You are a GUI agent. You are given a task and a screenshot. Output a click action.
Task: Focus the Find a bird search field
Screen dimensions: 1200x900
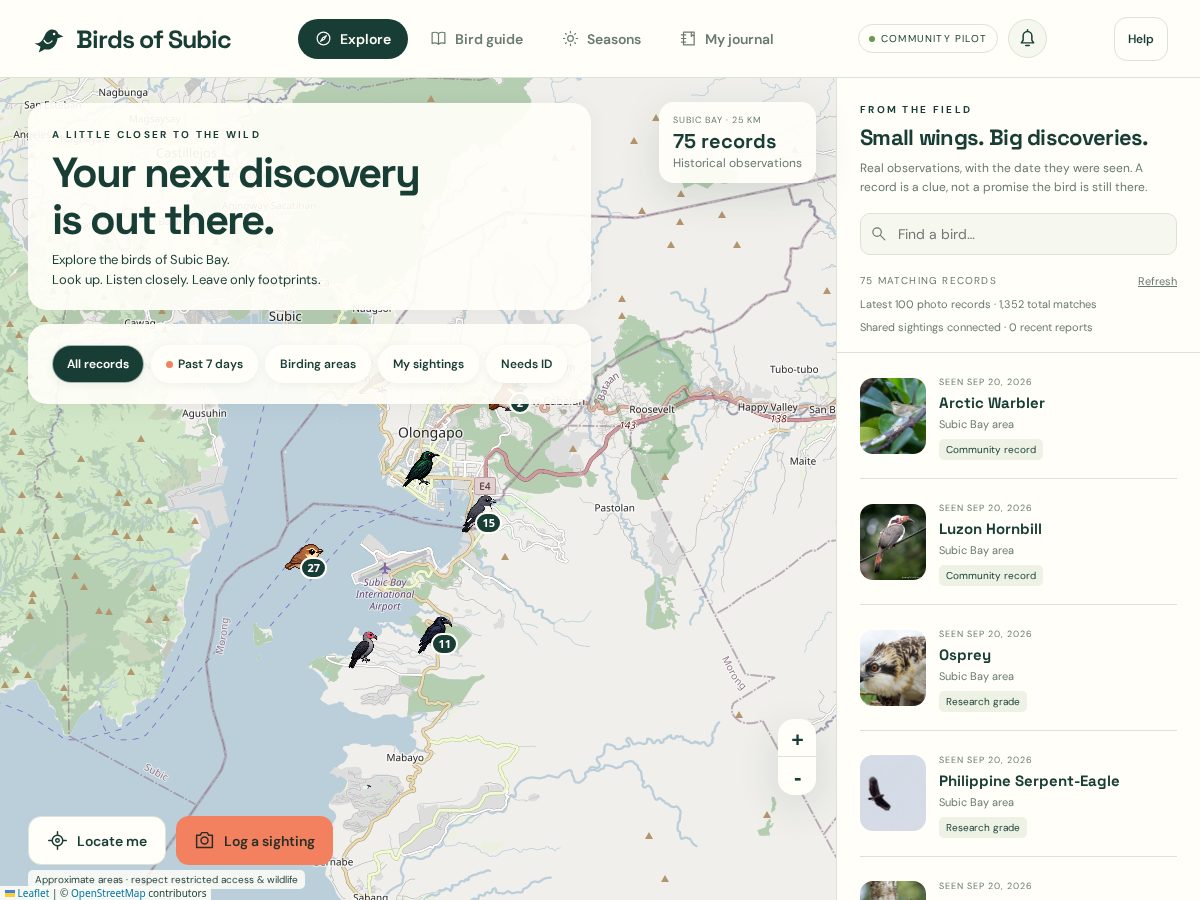click(x=1018, y=234)
